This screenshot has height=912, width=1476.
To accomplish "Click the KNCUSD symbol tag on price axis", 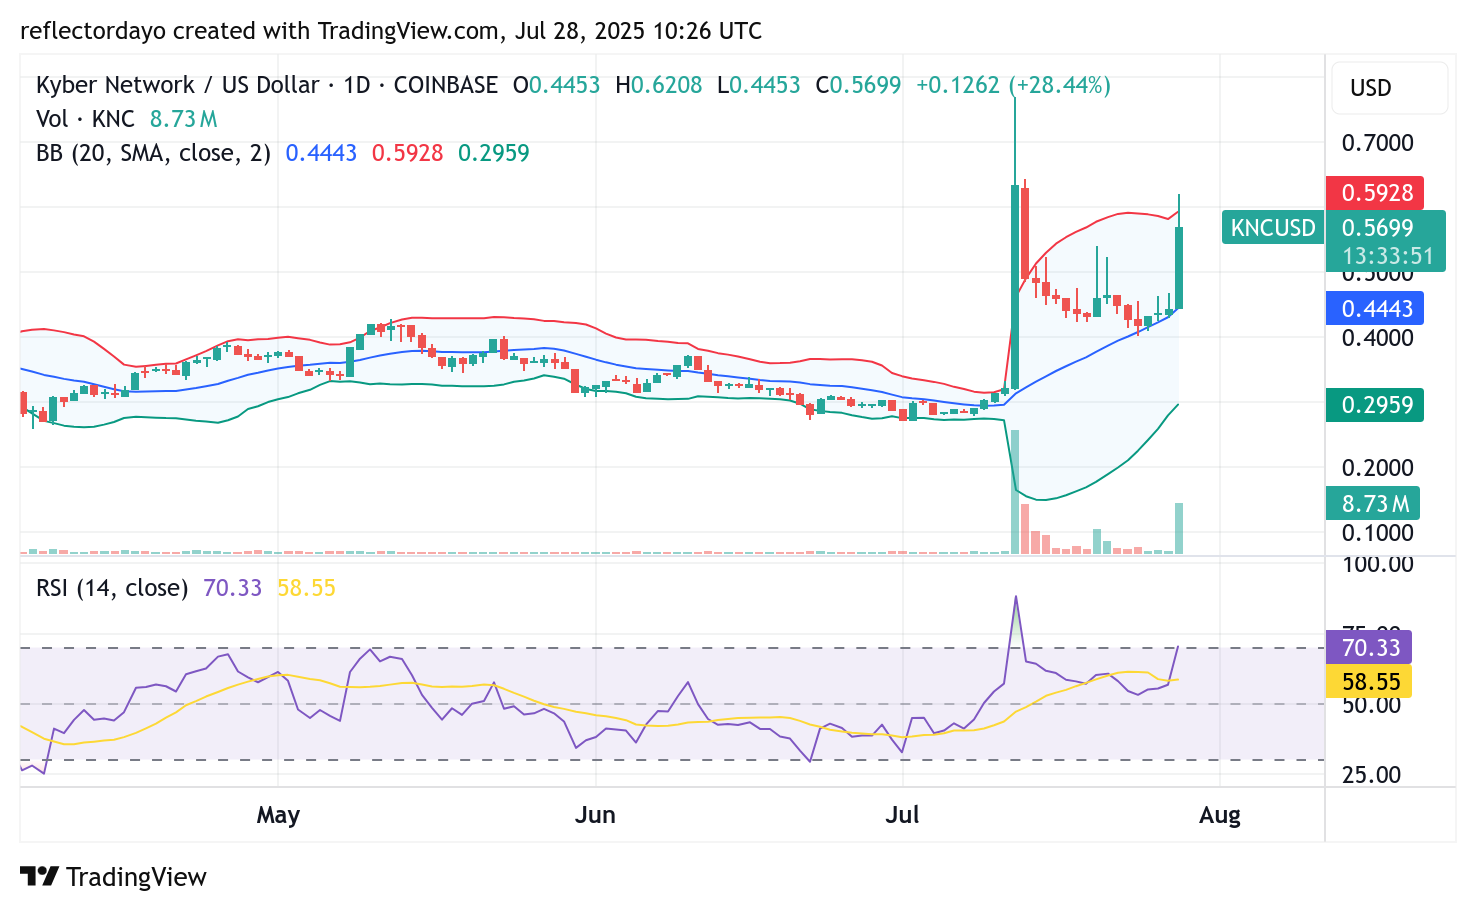I will click(1272, 228).
